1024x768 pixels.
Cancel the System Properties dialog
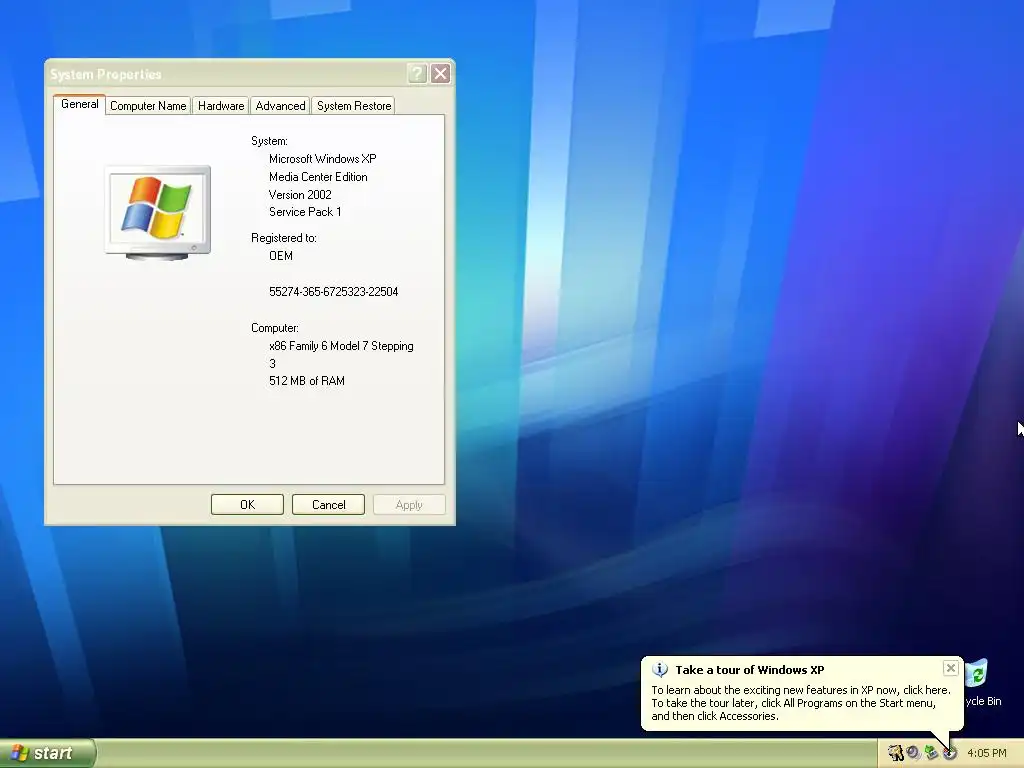point(328,505)
